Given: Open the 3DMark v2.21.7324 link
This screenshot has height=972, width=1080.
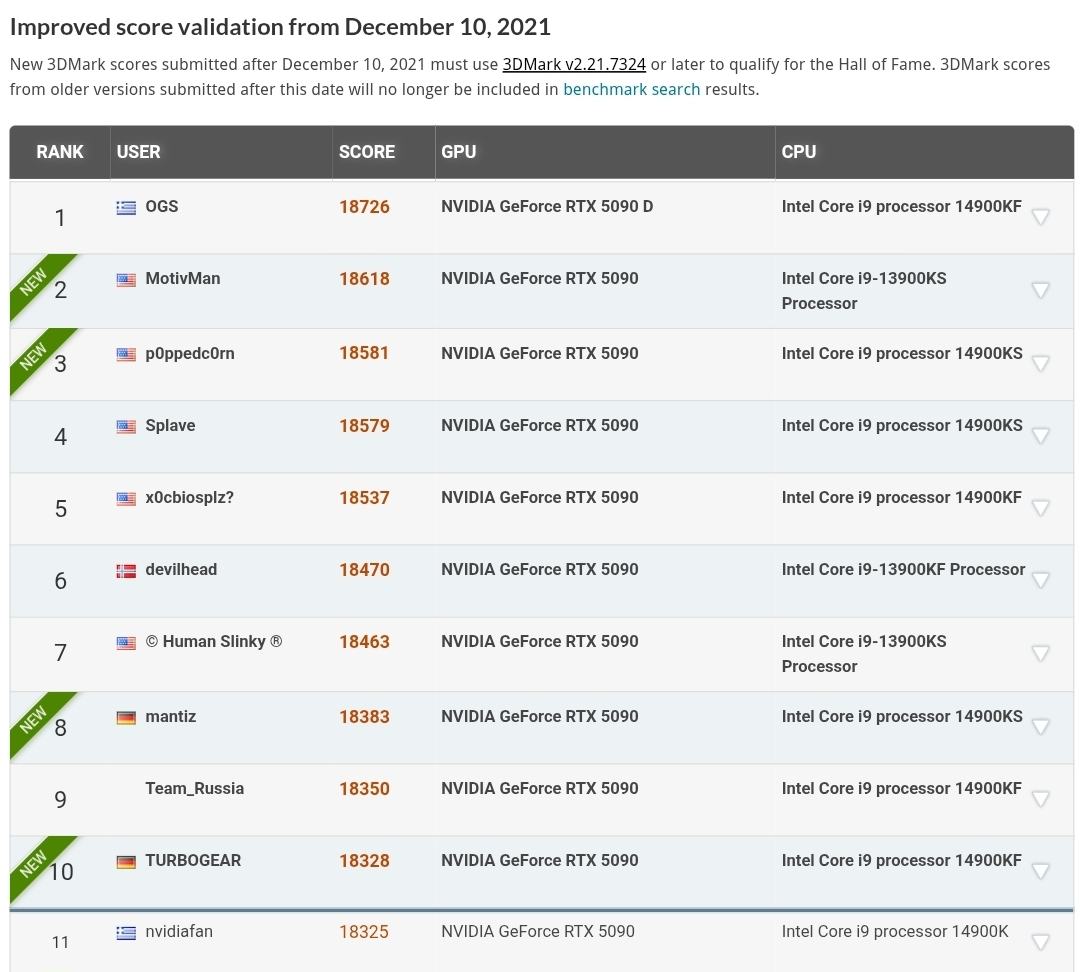Looking at the screenshot, I should pos(574,64).
